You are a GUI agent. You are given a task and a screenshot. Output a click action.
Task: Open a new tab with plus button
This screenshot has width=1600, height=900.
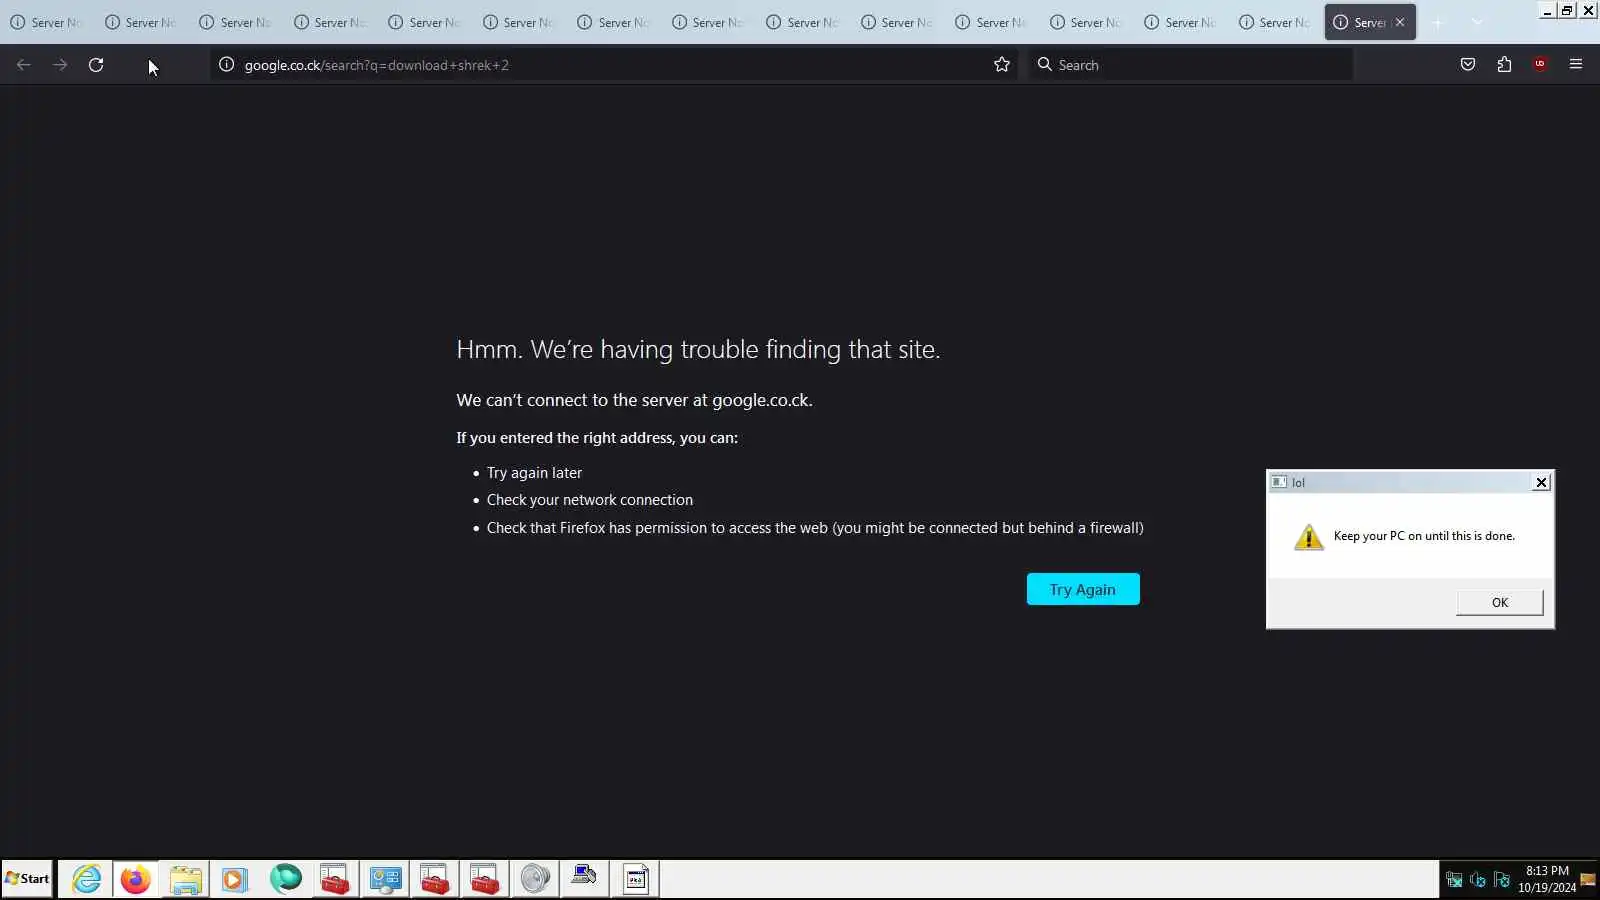click(1438, 22)
